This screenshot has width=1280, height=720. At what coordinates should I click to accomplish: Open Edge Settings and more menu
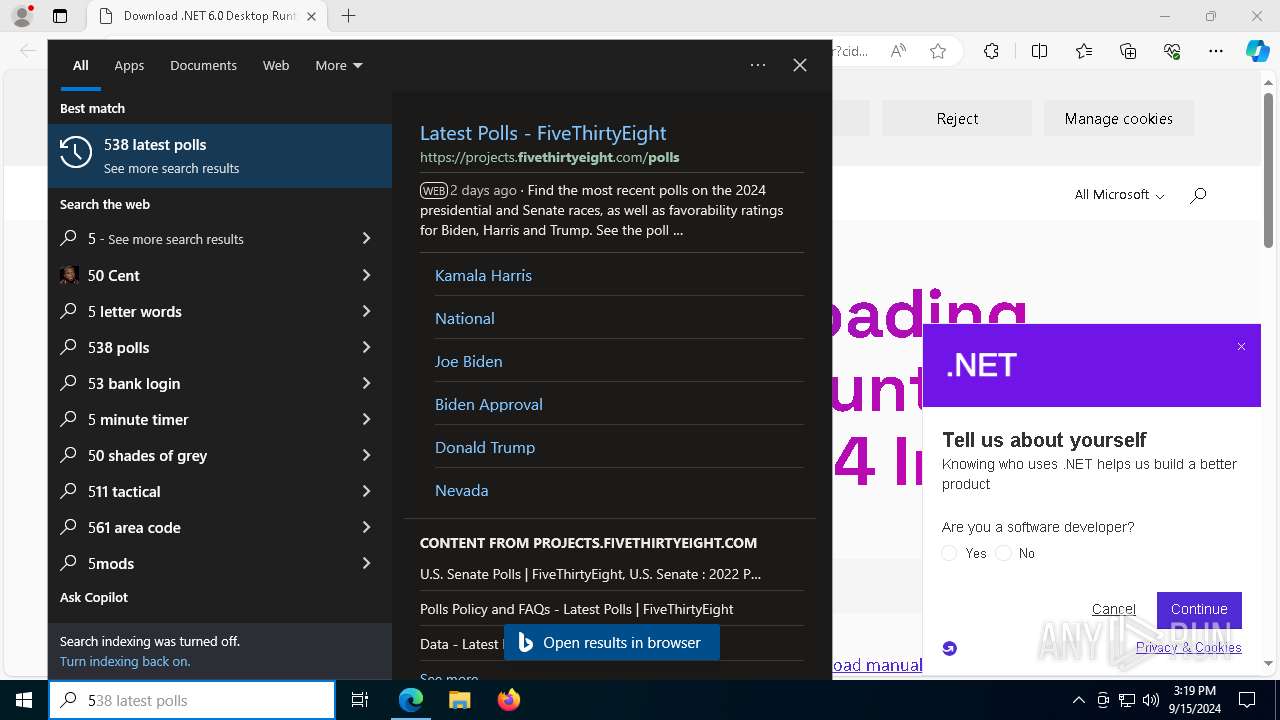coord(1216,51)
